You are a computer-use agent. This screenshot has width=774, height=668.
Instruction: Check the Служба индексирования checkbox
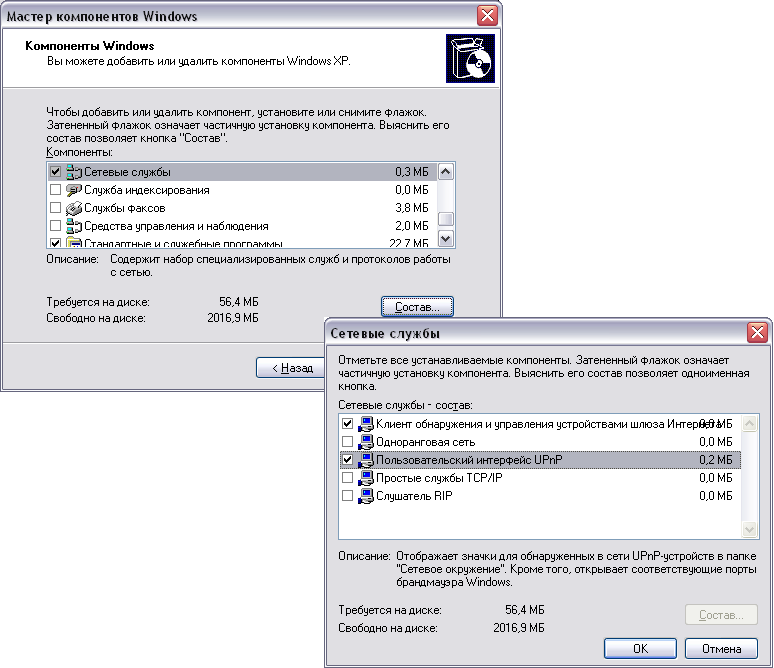[x=55, y=190]
